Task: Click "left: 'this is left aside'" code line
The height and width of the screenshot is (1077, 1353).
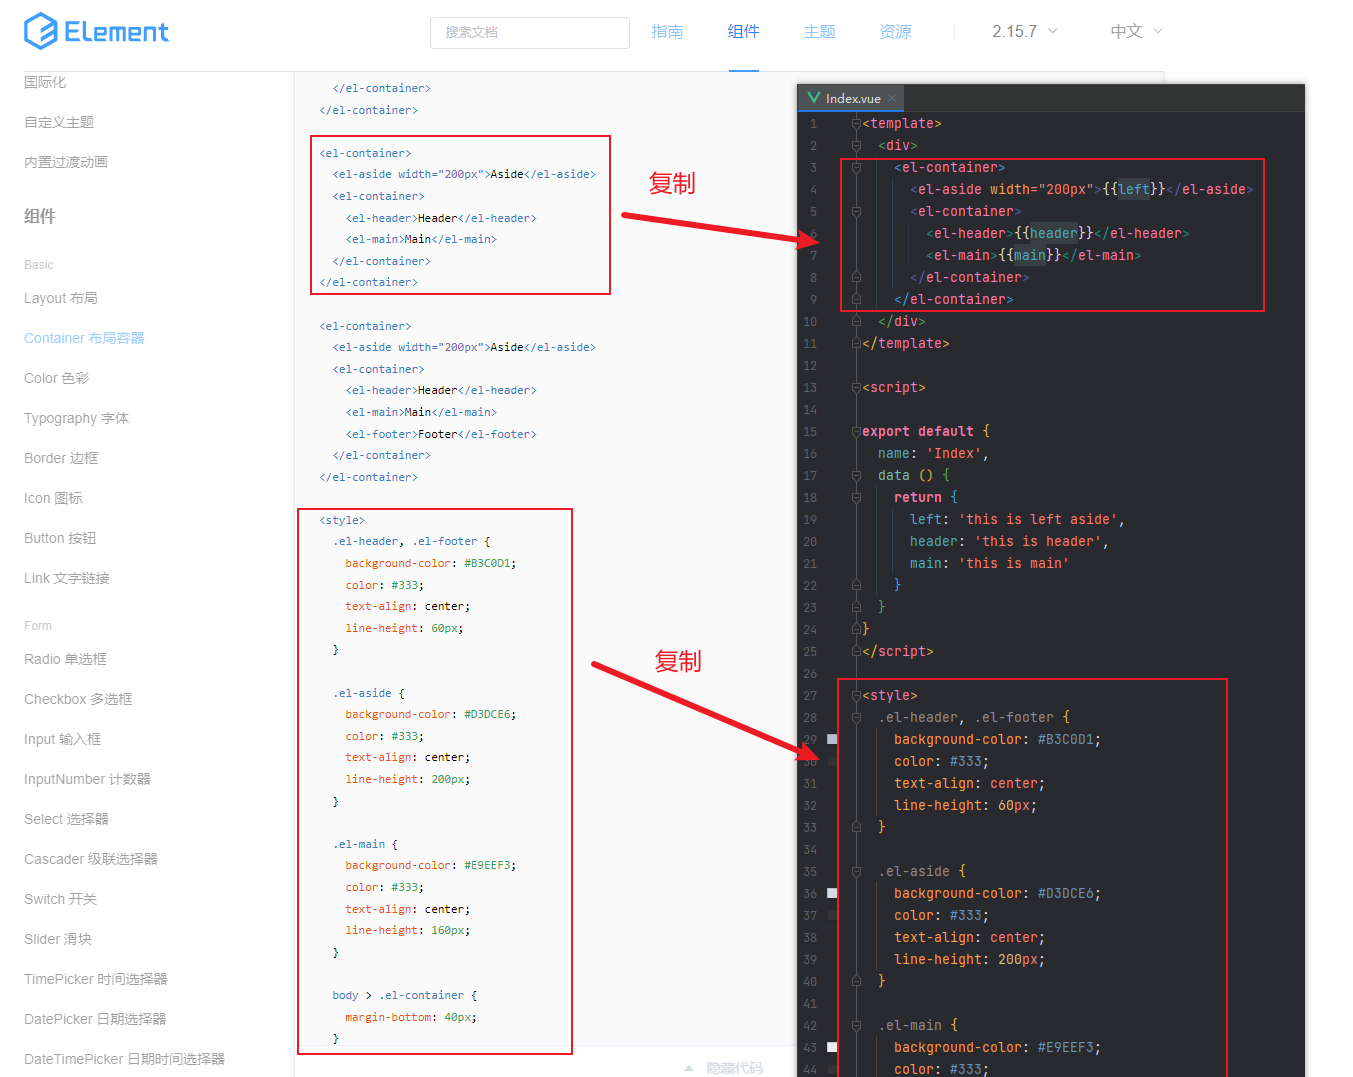Action: coord(1017,519)
